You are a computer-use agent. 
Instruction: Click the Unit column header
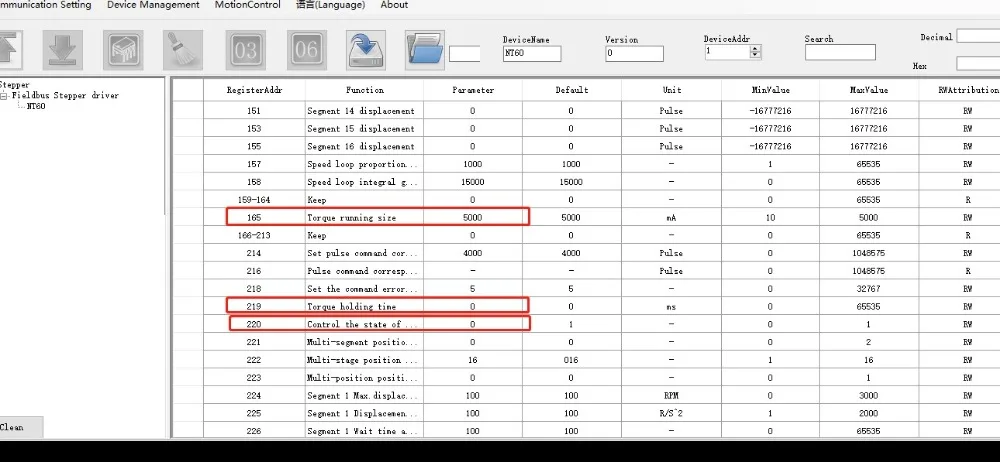(x=672, y=90)
